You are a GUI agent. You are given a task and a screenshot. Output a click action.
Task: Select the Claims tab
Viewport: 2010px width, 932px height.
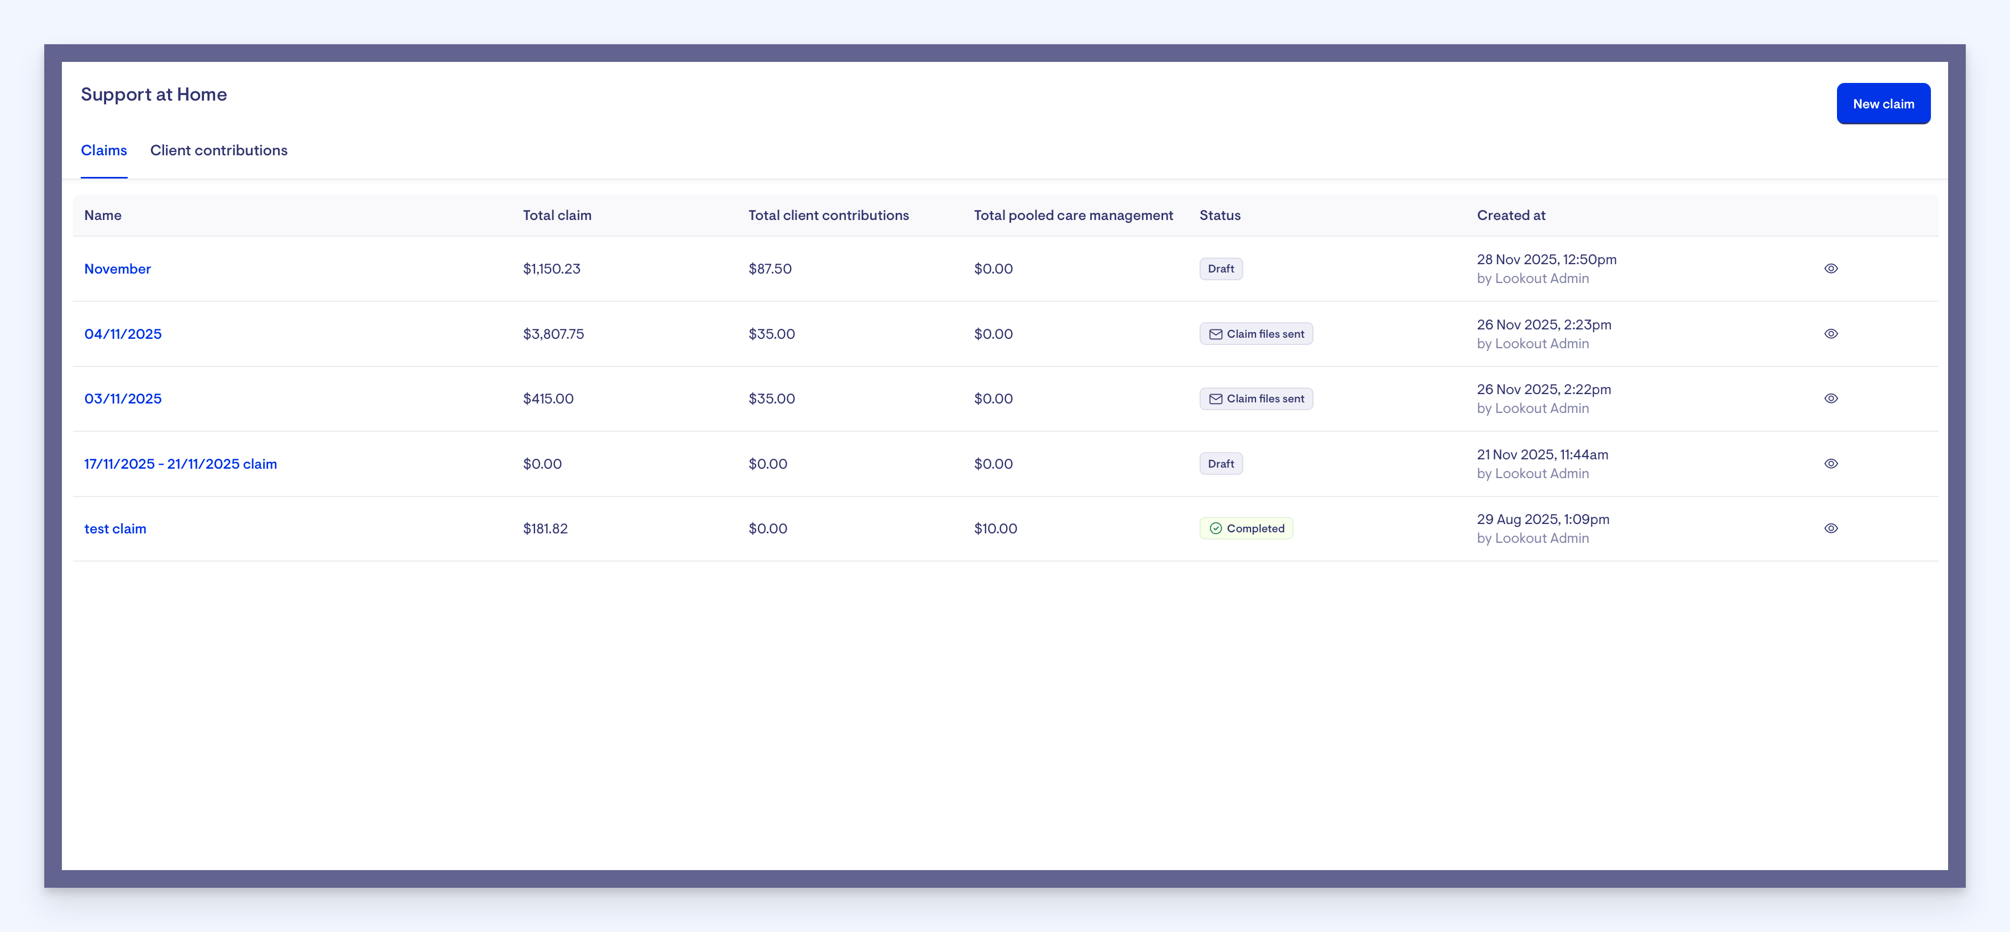point(104,151)
